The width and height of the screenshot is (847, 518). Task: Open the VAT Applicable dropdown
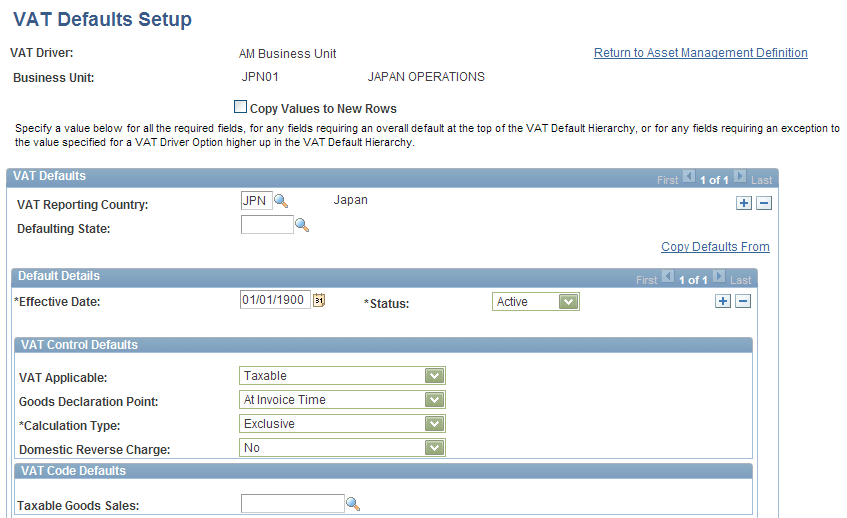(342, 375)
